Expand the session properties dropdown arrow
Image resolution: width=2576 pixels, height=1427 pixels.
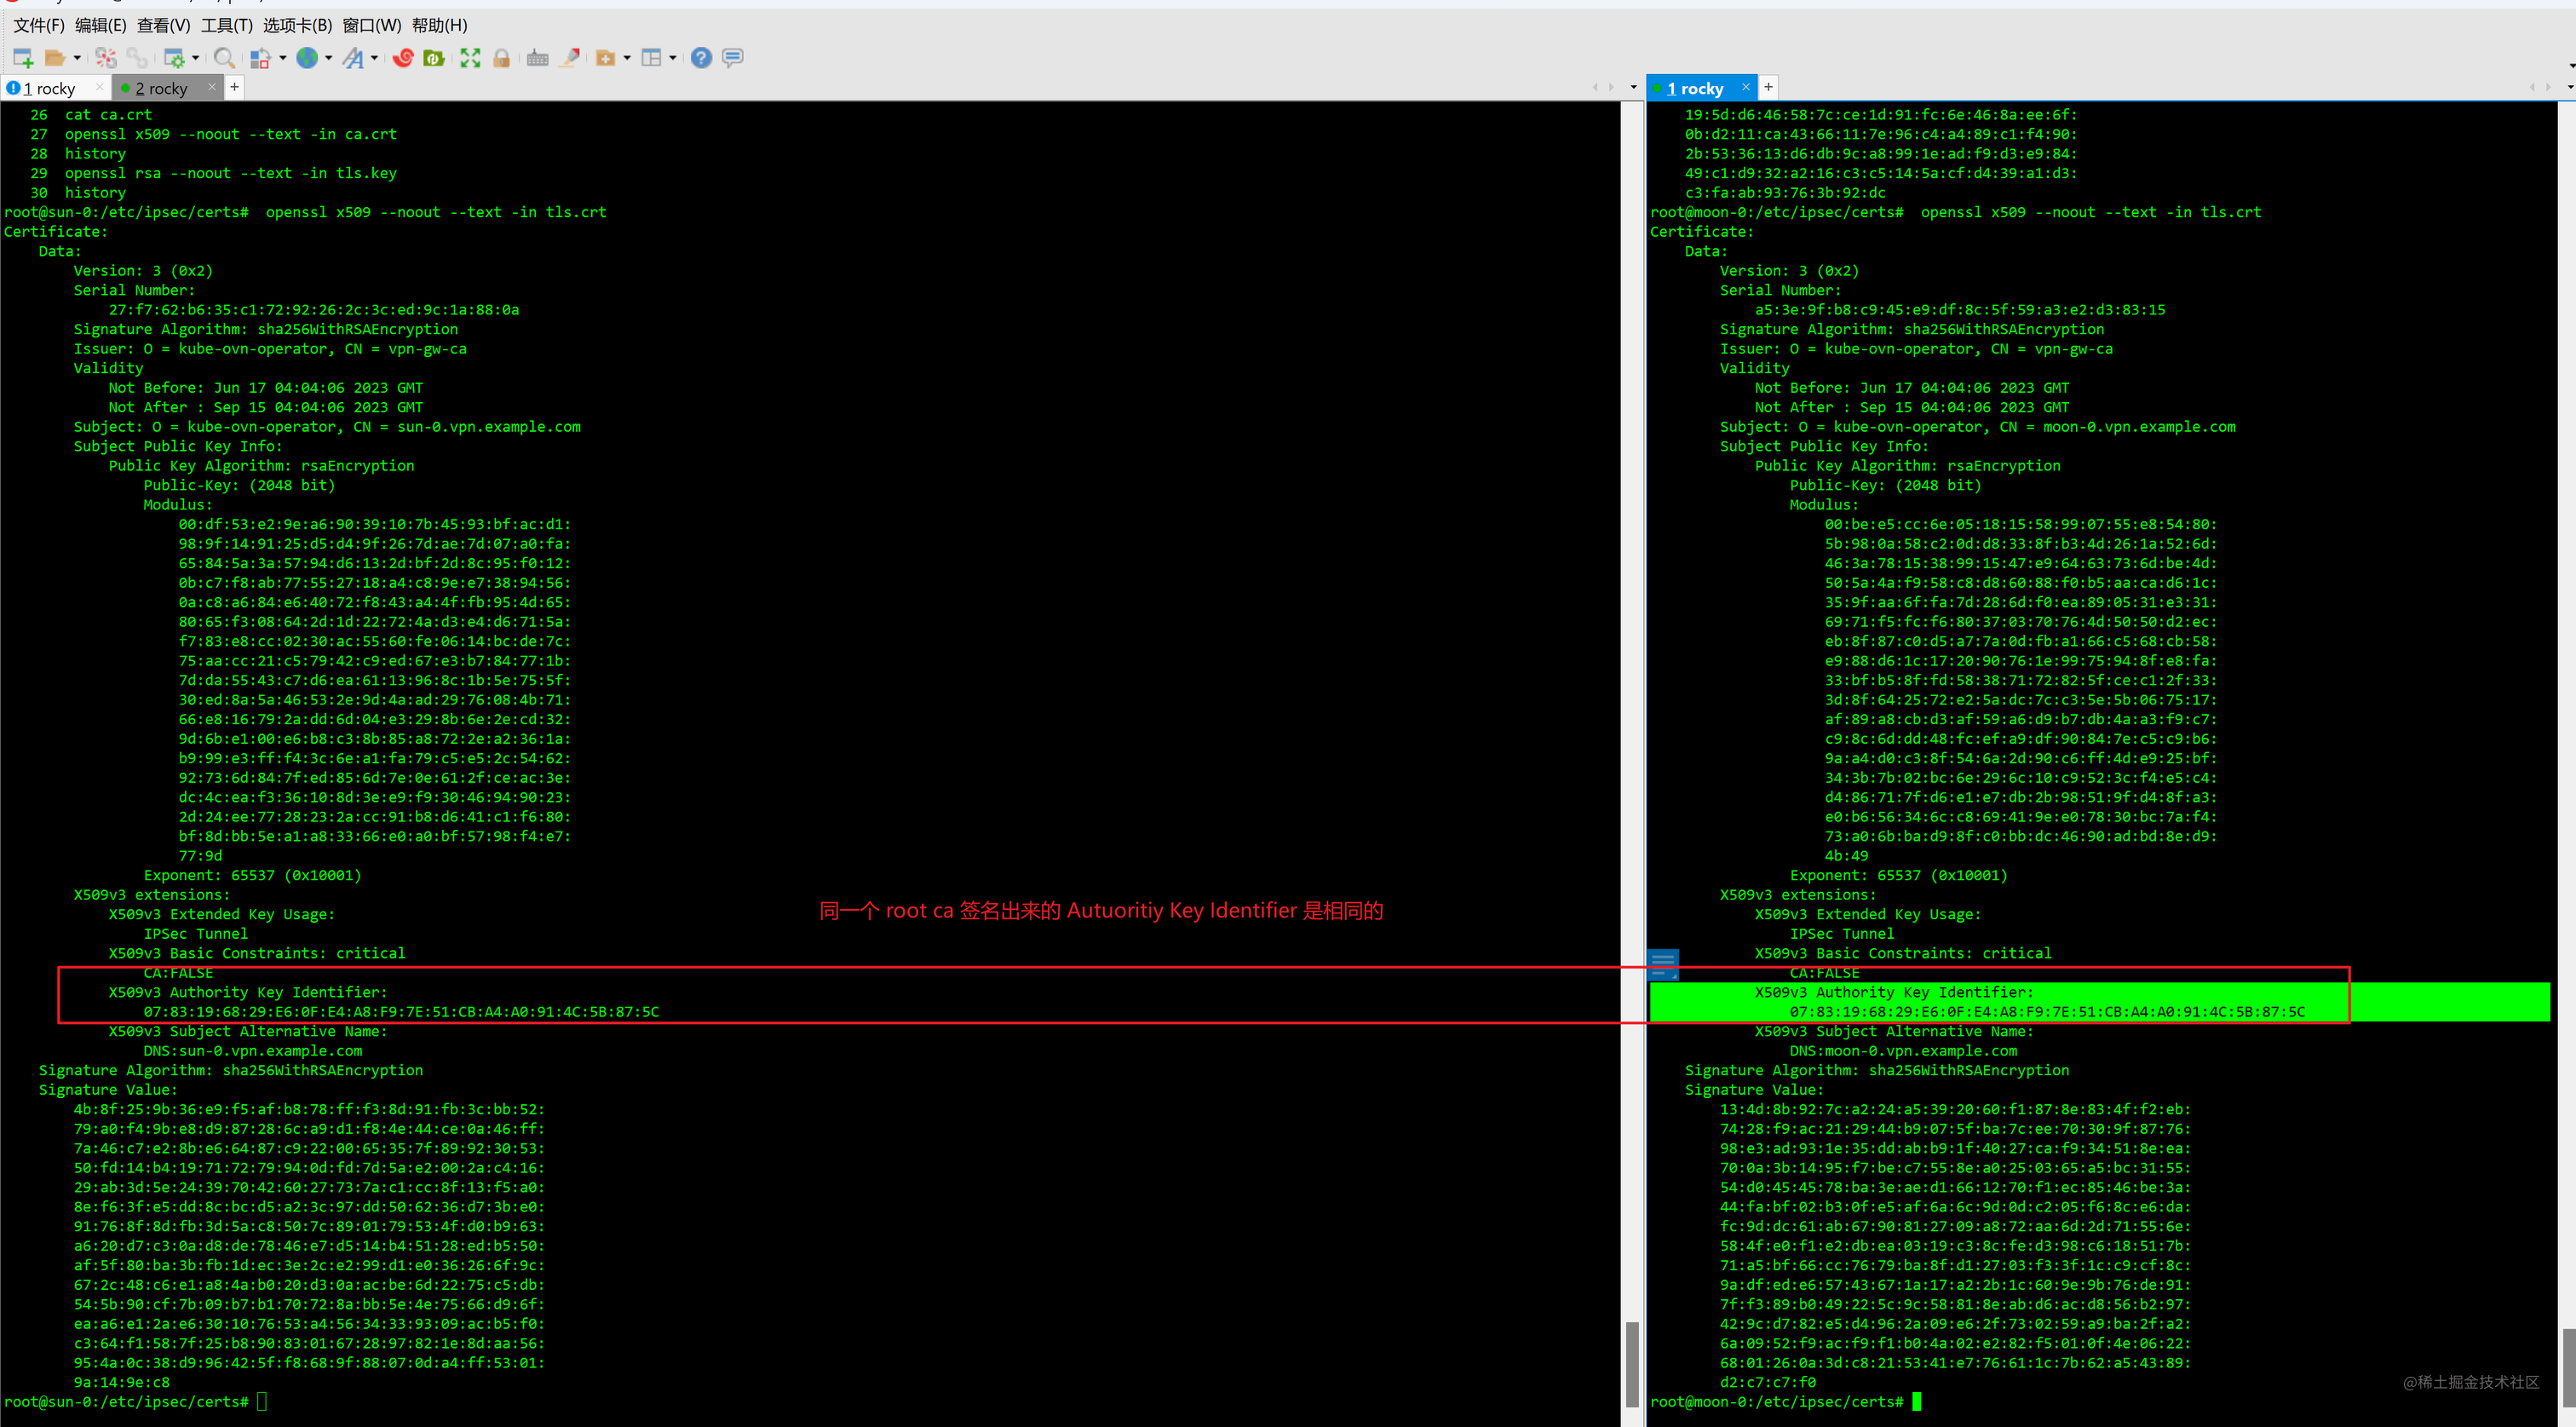[195, 58]
